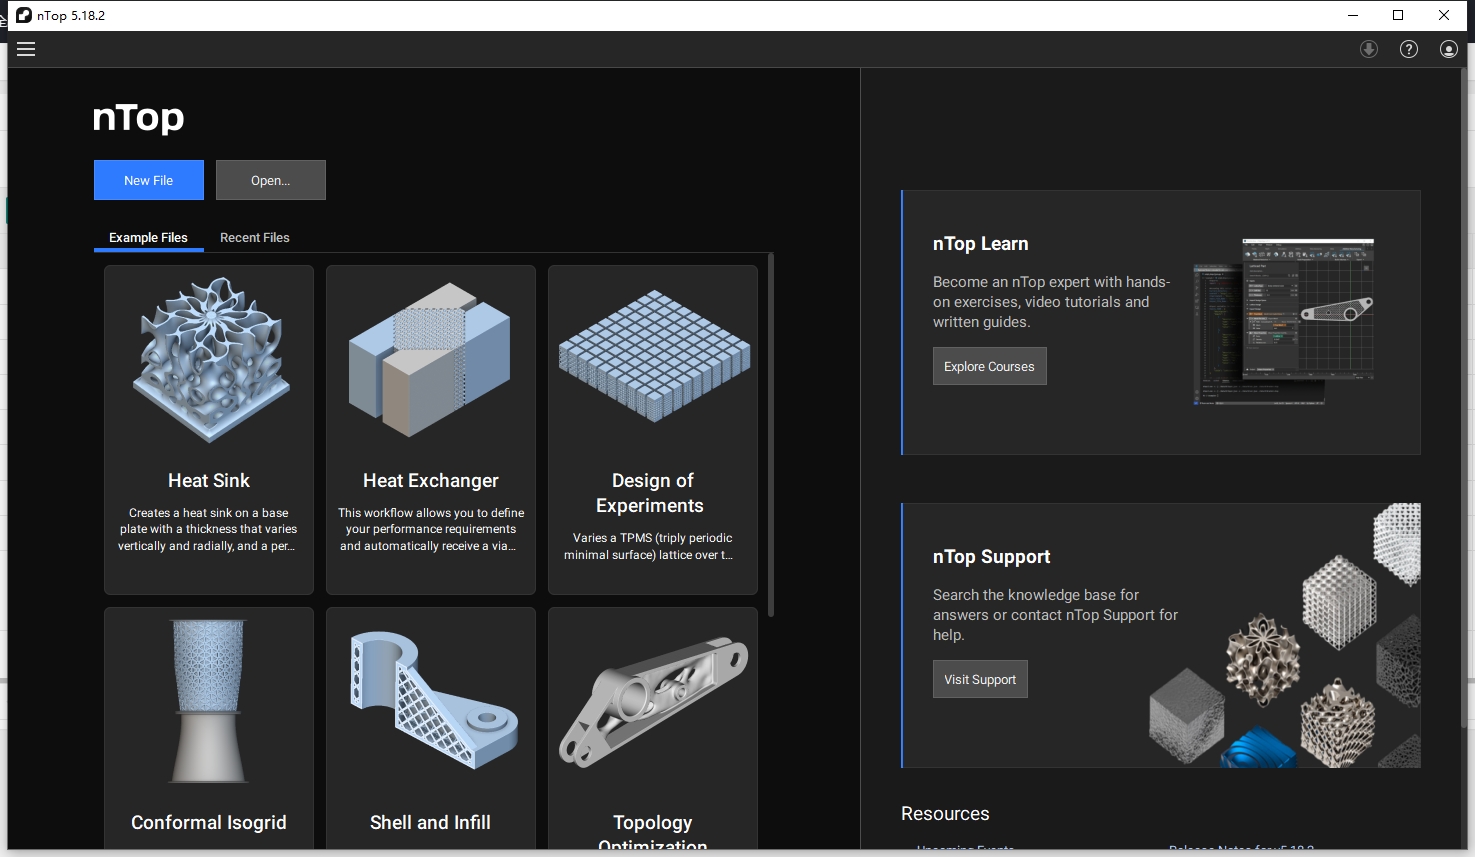Click the Explore Courses button
Image resolution: width=1475 pixels, height=857 pixels.
pyautogui.click(x=989, y=366)
